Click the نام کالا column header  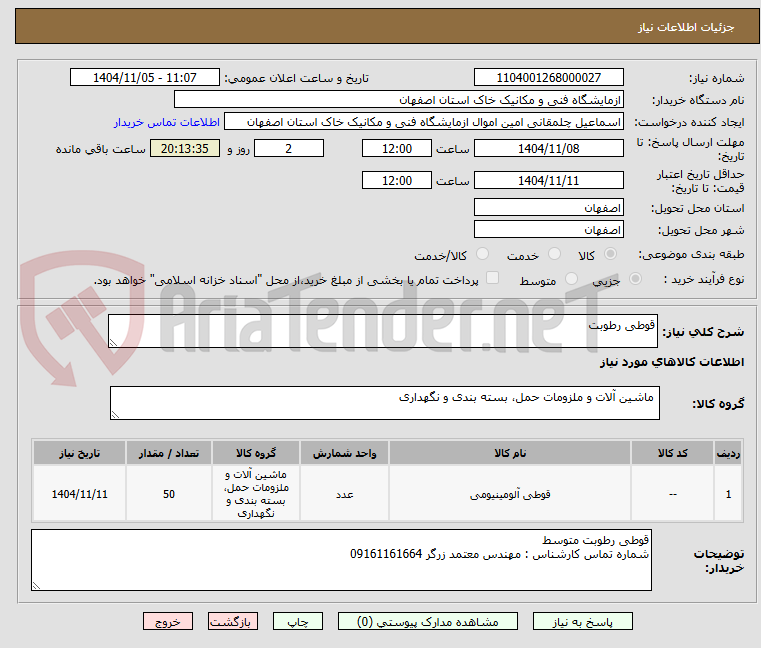510,453
